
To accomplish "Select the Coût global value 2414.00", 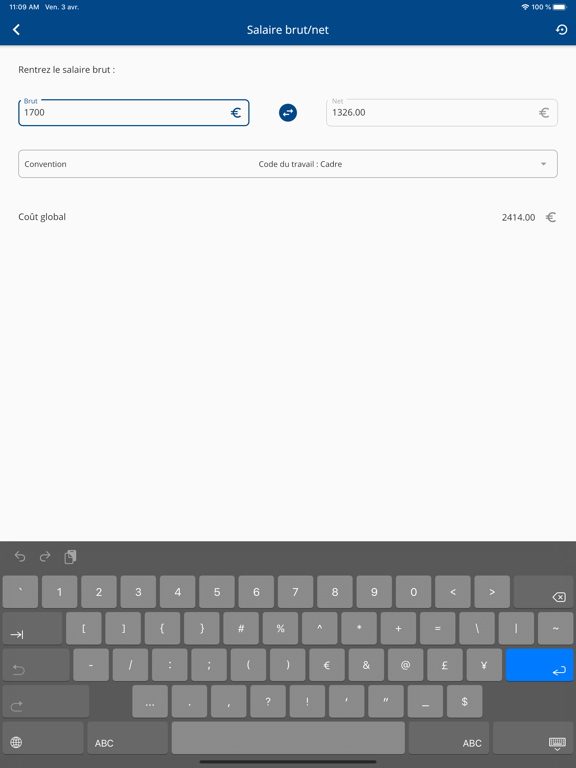I will pyautogui.click(x=518, y=217).
